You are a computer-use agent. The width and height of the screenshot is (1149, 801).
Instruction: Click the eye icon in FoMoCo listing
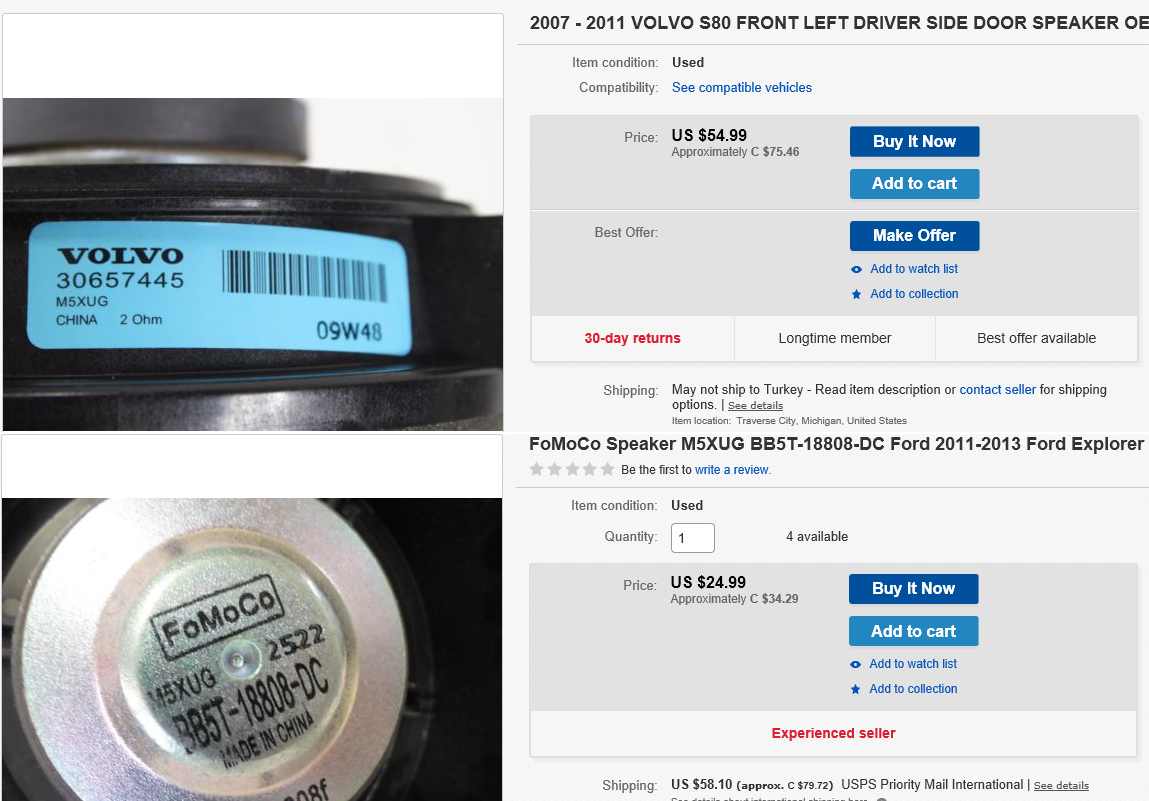[x=855, y=665]
